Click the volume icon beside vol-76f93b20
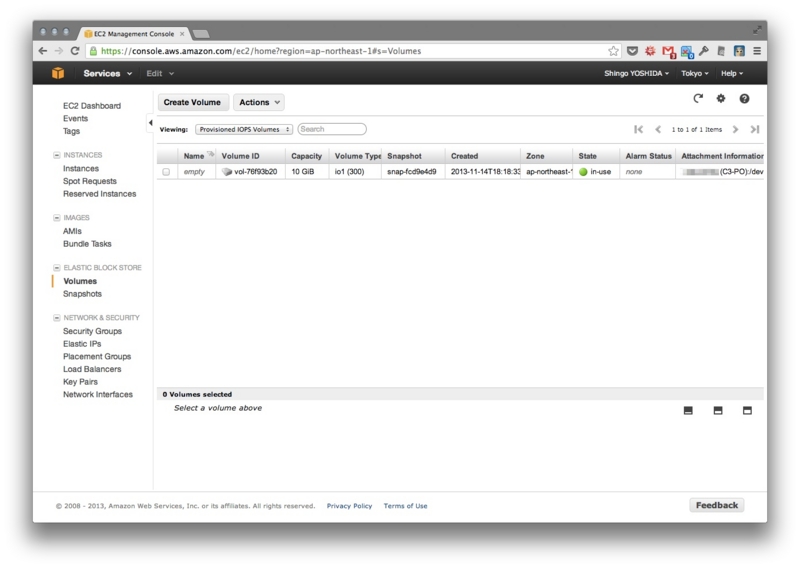800x568 pixels. click(x=227, y=172)
